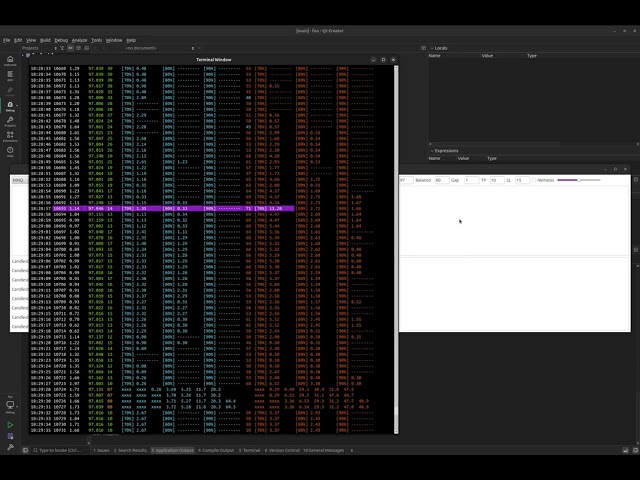Start debugging with the debug-run icon

pyautogui.click(x=10, y=436)
